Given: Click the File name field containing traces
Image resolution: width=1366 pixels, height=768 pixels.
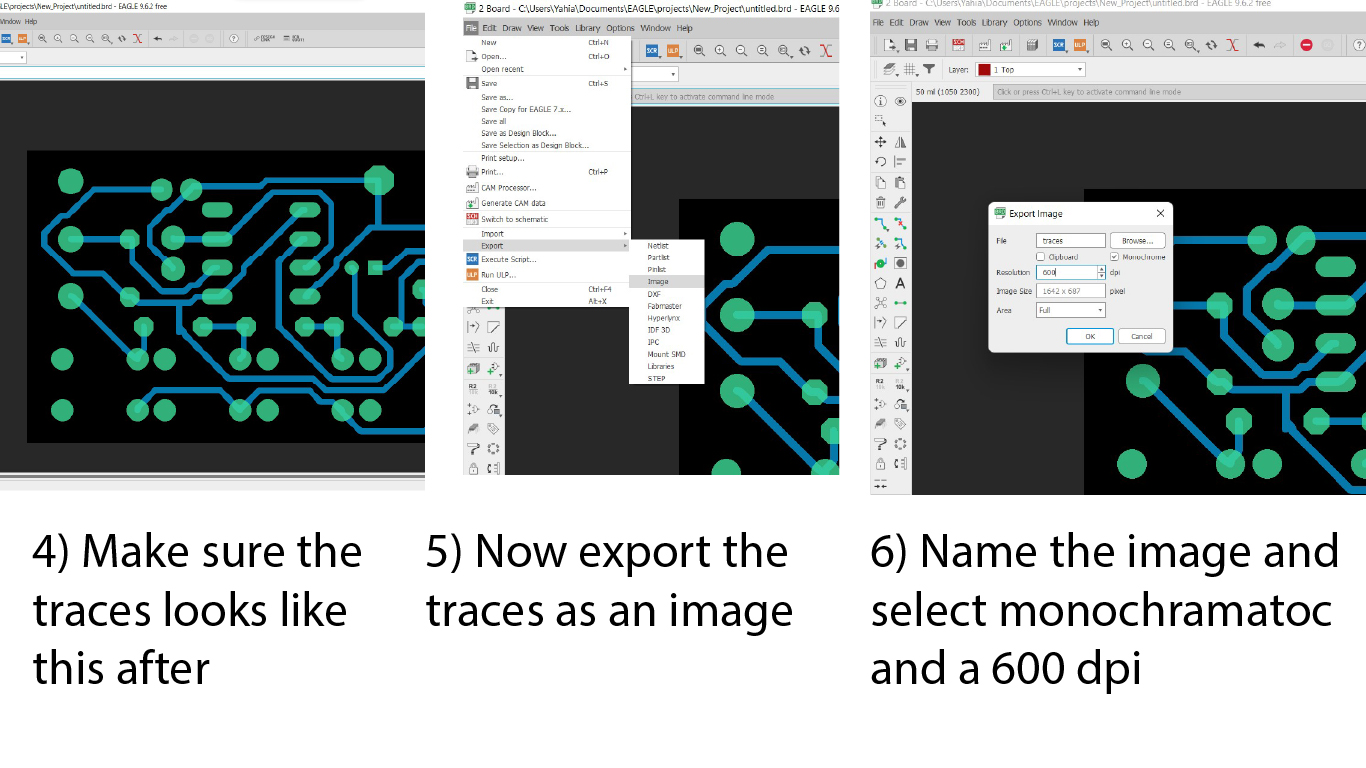Looking at the screenshot, I should point(1071,241).
